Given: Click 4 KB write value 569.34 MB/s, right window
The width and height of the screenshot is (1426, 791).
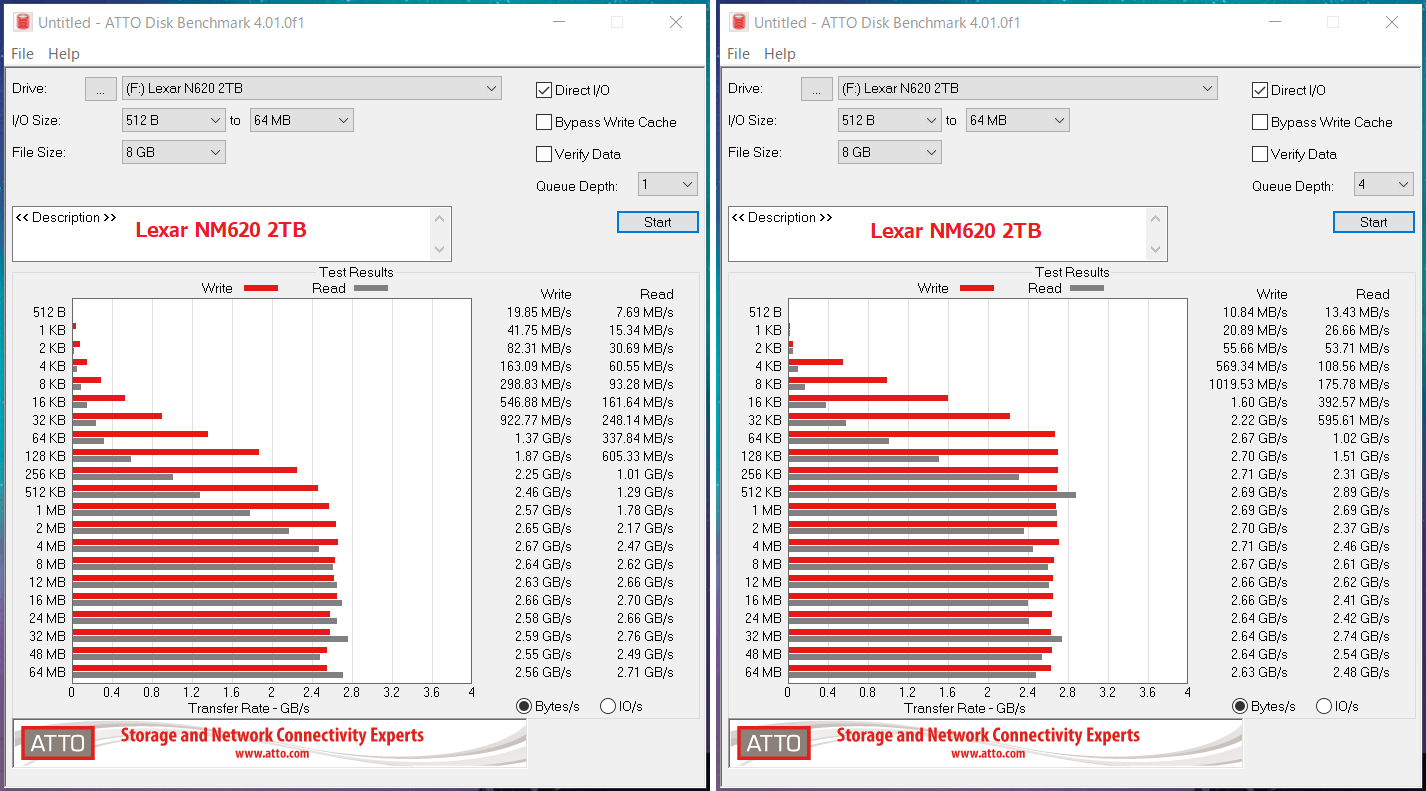Looking at the screenshot, I should [x=1252, y=366].
